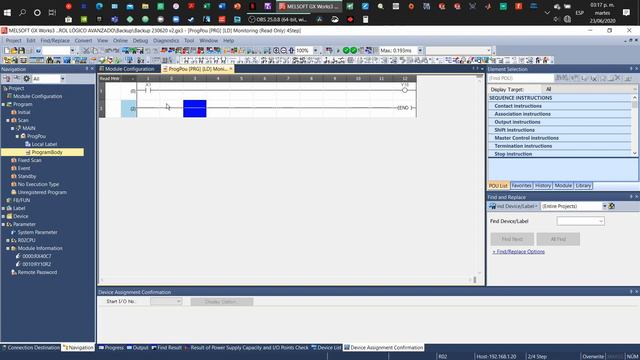
Task: Open the Windows notification center
Action: [x=627, y=13]
